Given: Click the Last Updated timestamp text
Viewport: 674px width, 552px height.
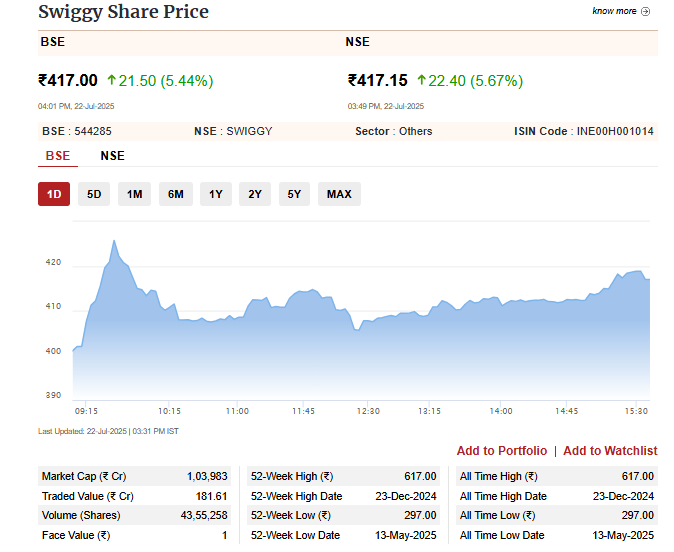Looking at the screenshot, I should click(x=108, y=431).
